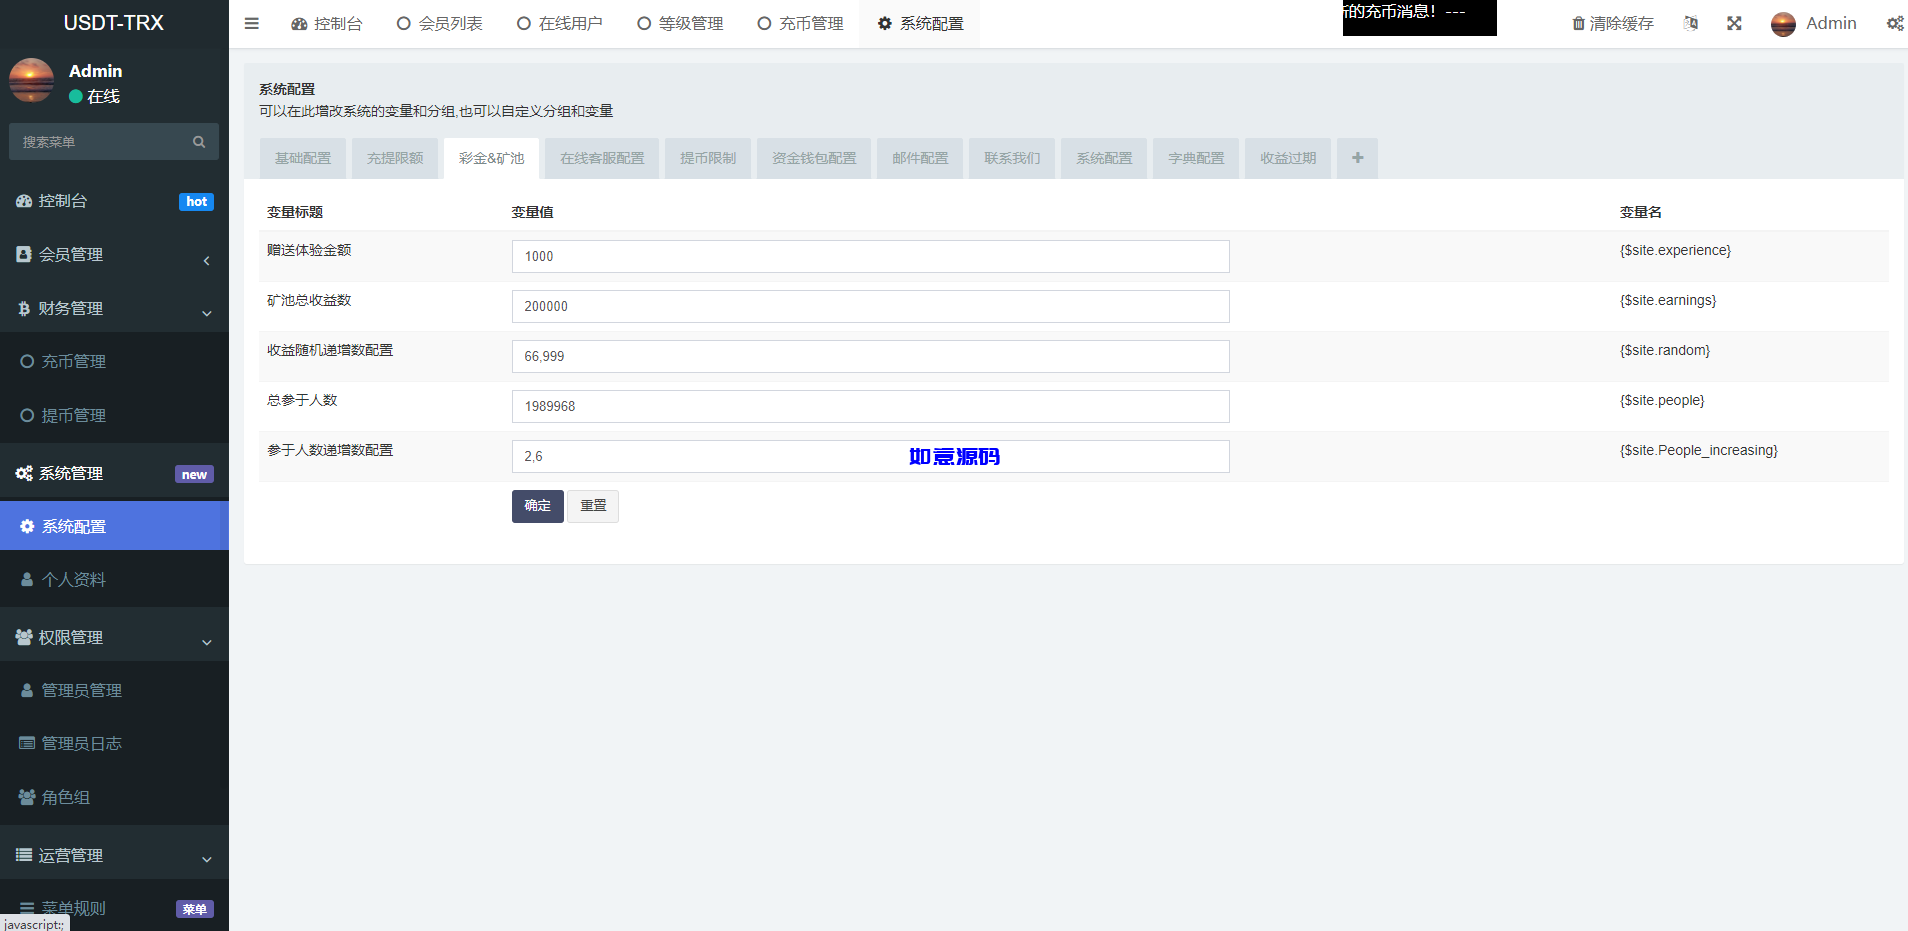Open the 字典配置 config tab
This screenshot has width=1908, height=931.
(x=1196, y=158)
